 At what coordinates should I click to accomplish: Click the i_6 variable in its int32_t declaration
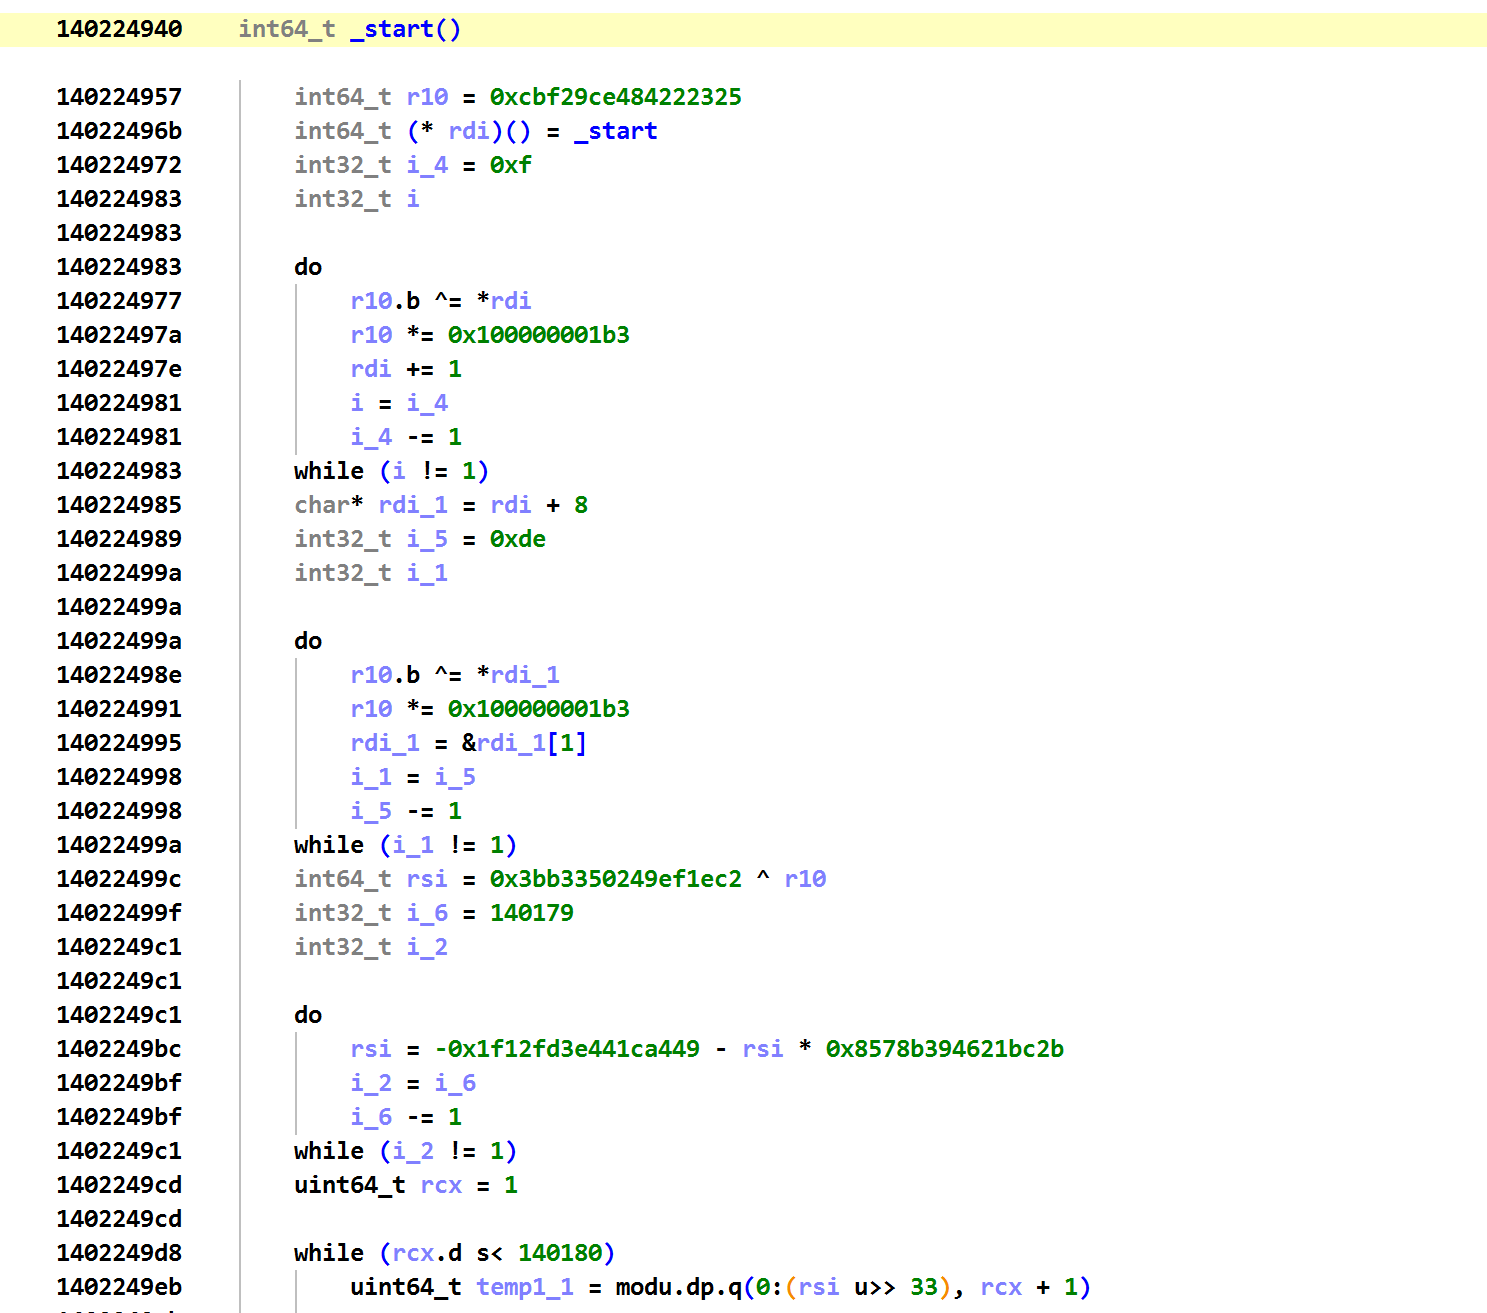coord(427,913)
